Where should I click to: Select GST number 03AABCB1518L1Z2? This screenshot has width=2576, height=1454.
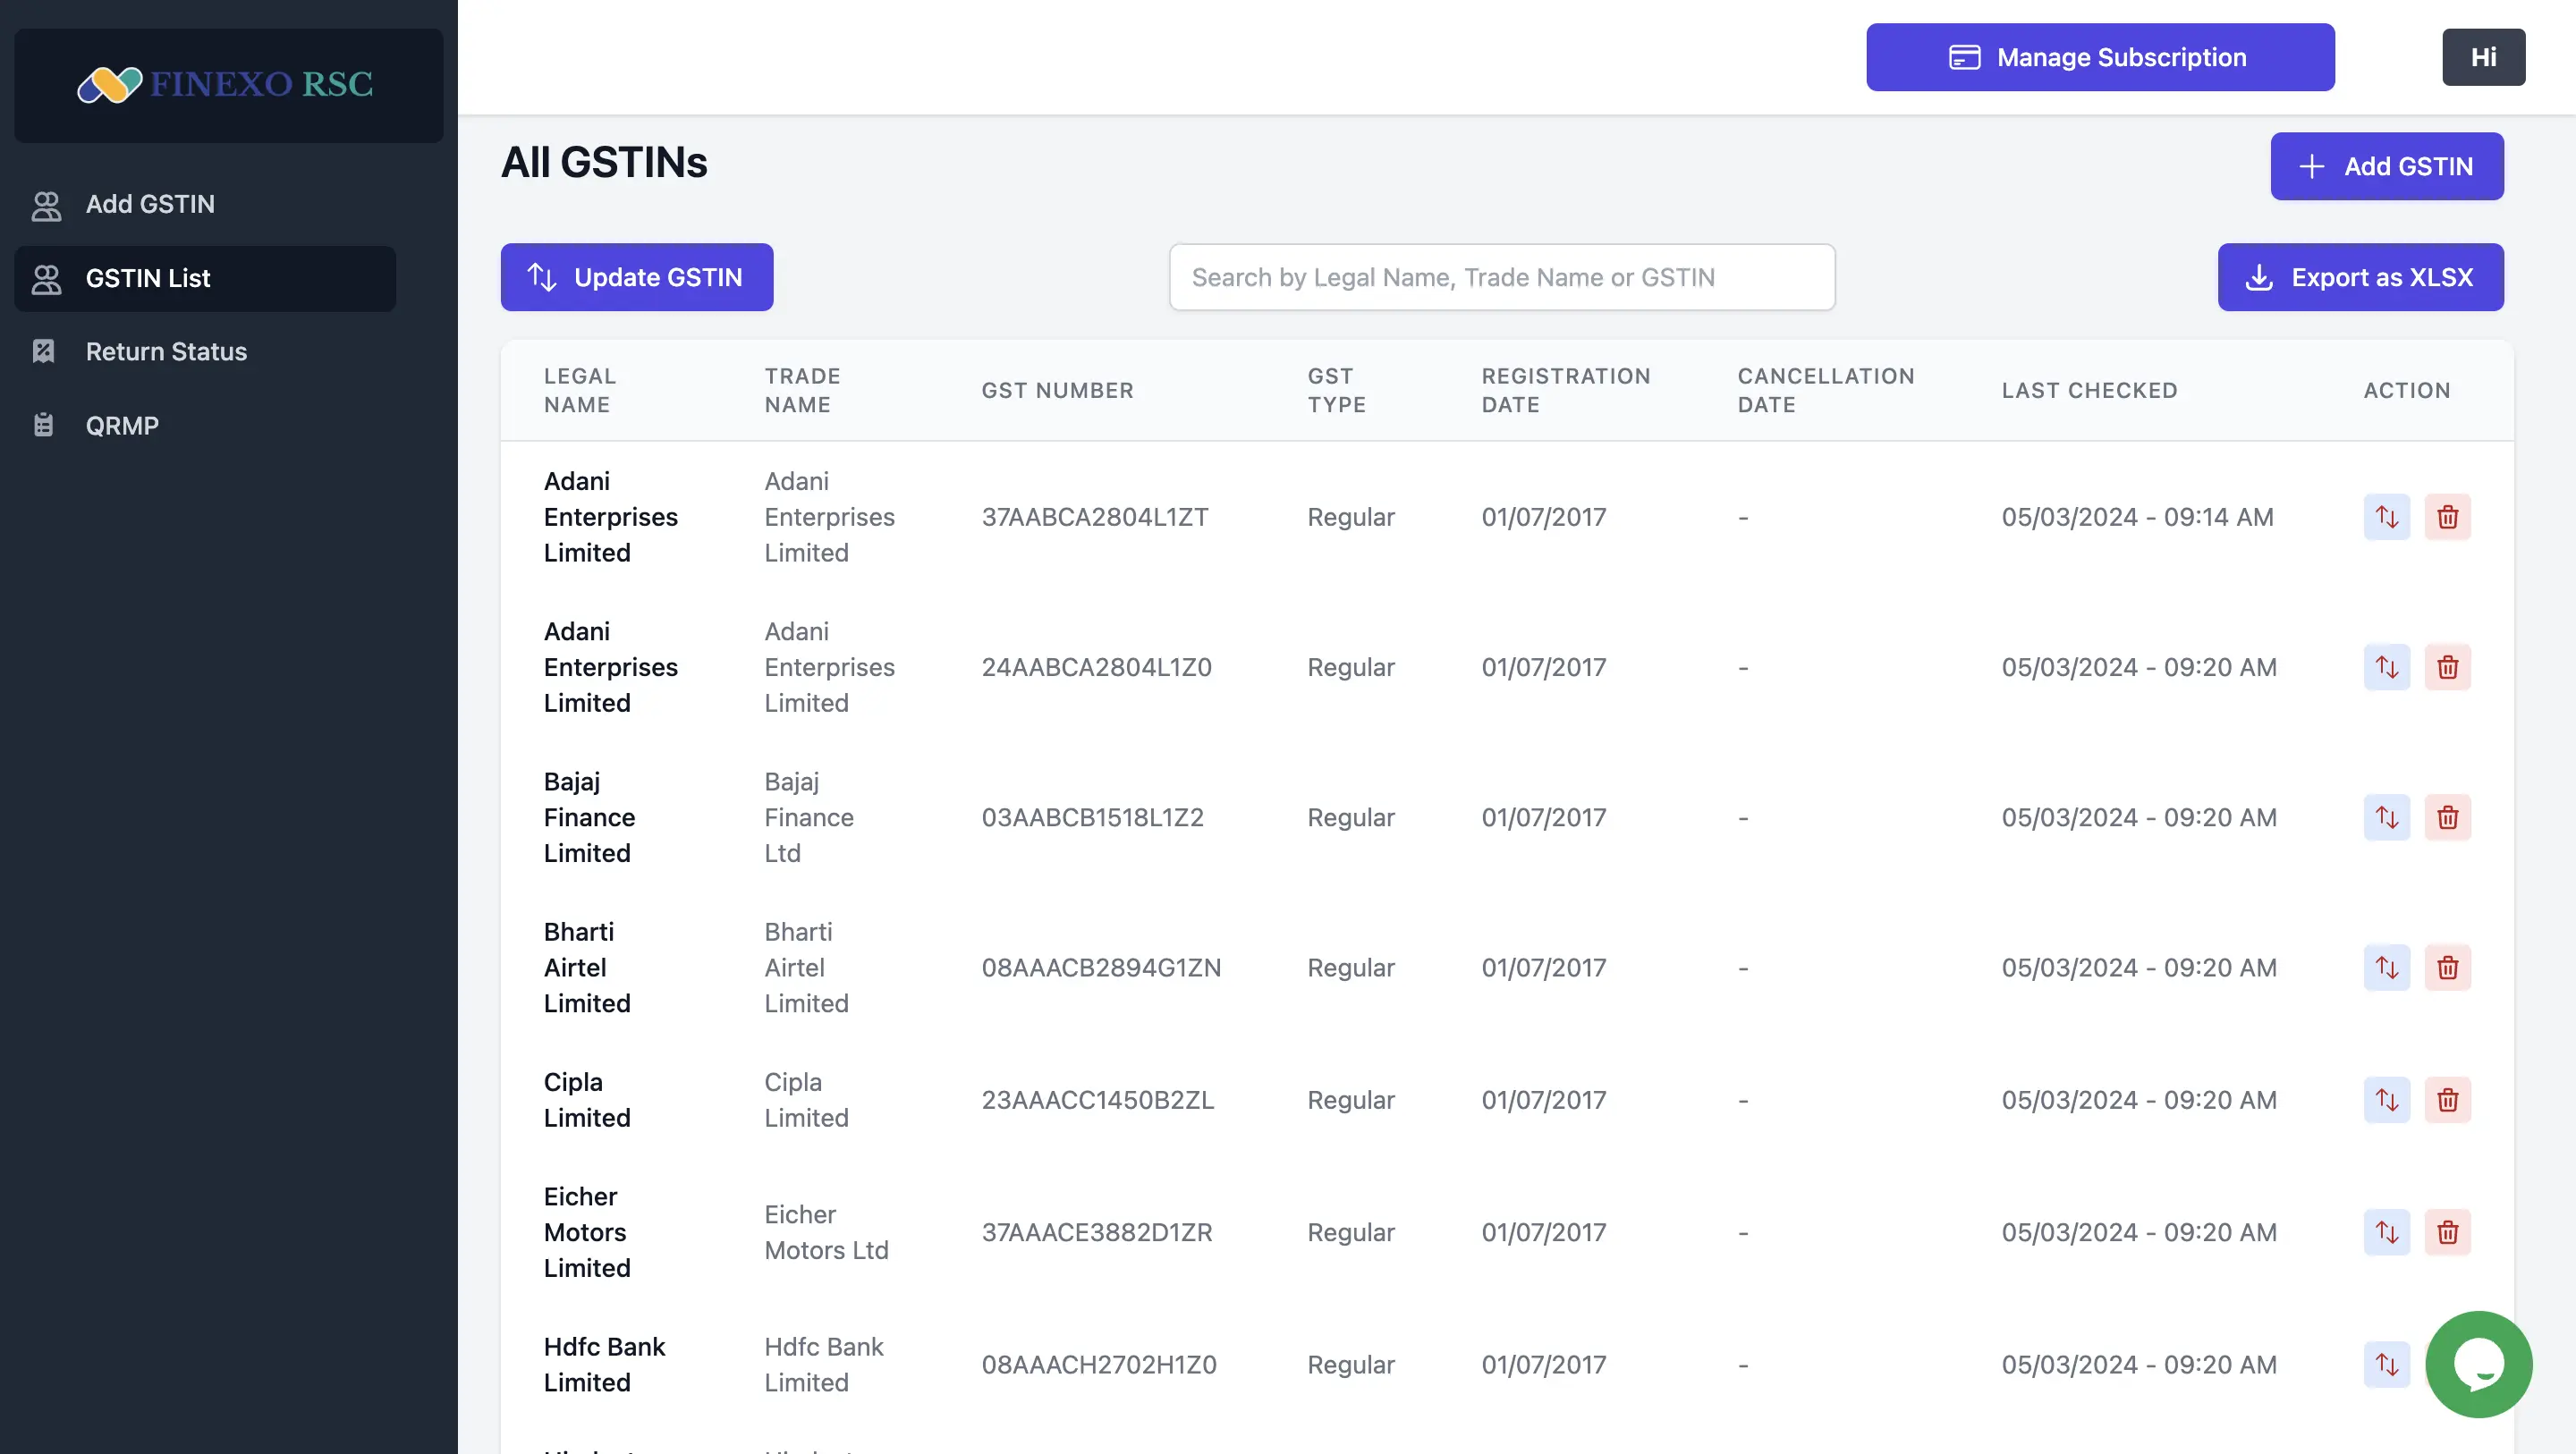pos(1092,817)
